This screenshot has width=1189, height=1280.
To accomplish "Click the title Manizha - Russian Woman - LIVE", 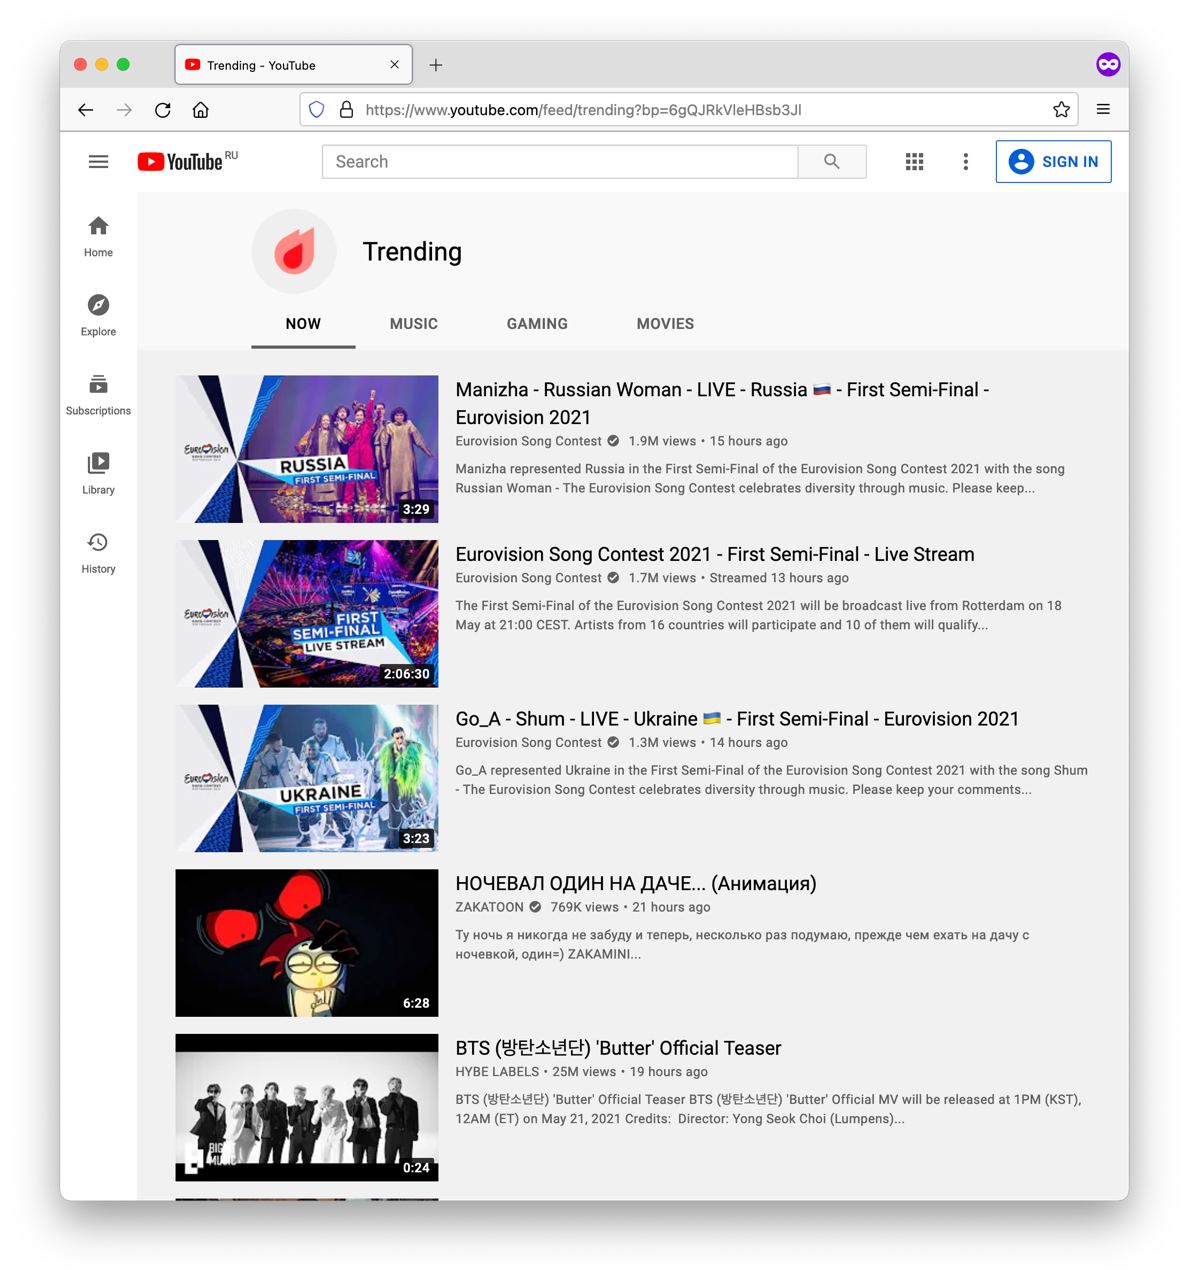I will click(722, 403).
